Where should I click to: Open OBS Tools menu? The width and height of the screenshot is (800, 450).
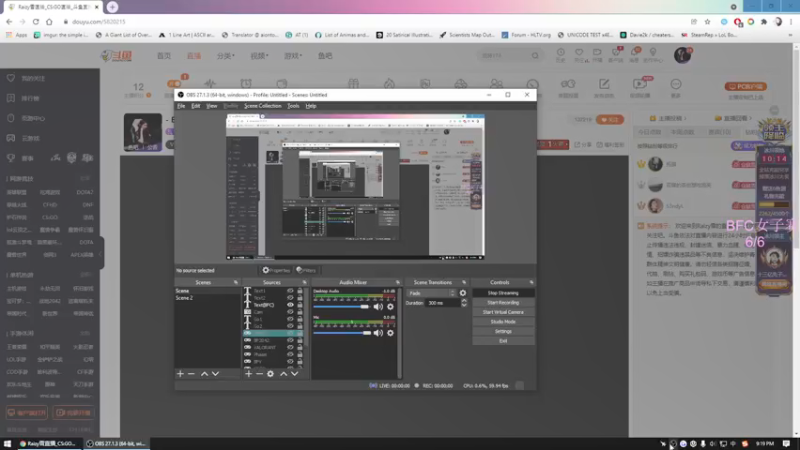tap(293, 106)
